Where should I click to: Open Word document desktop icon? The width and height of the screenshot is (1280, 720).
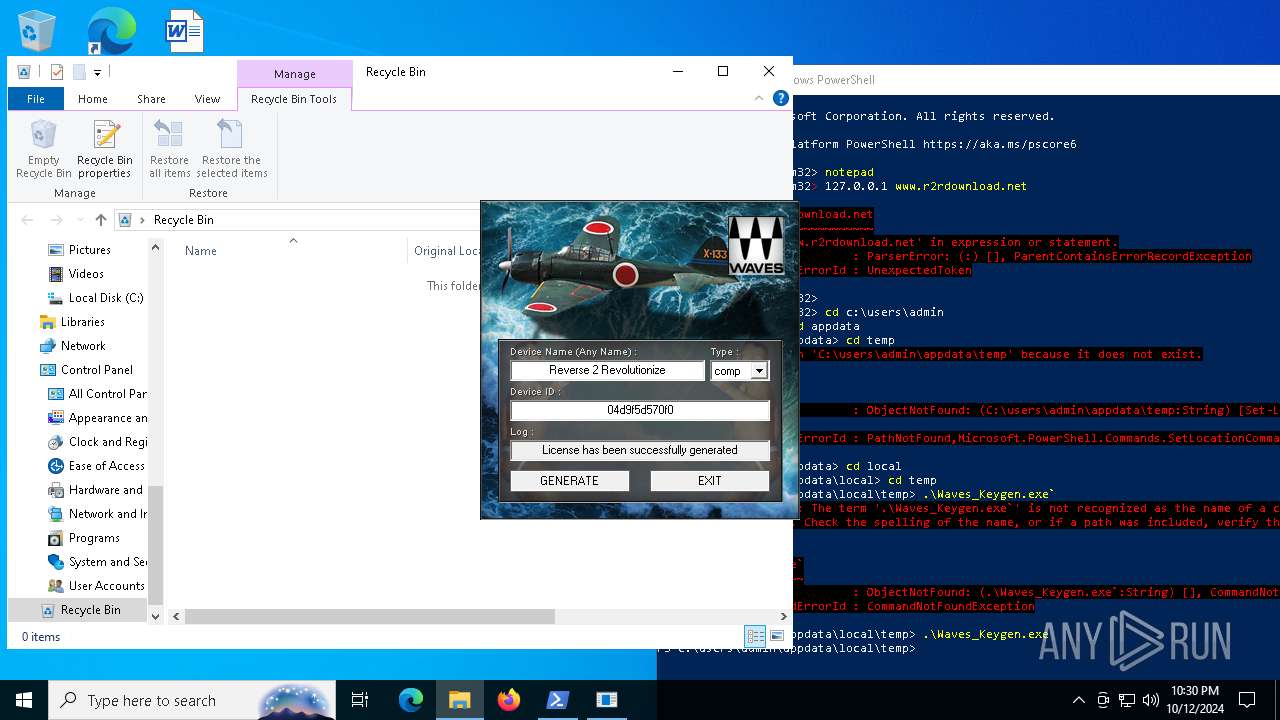[184, 30]
